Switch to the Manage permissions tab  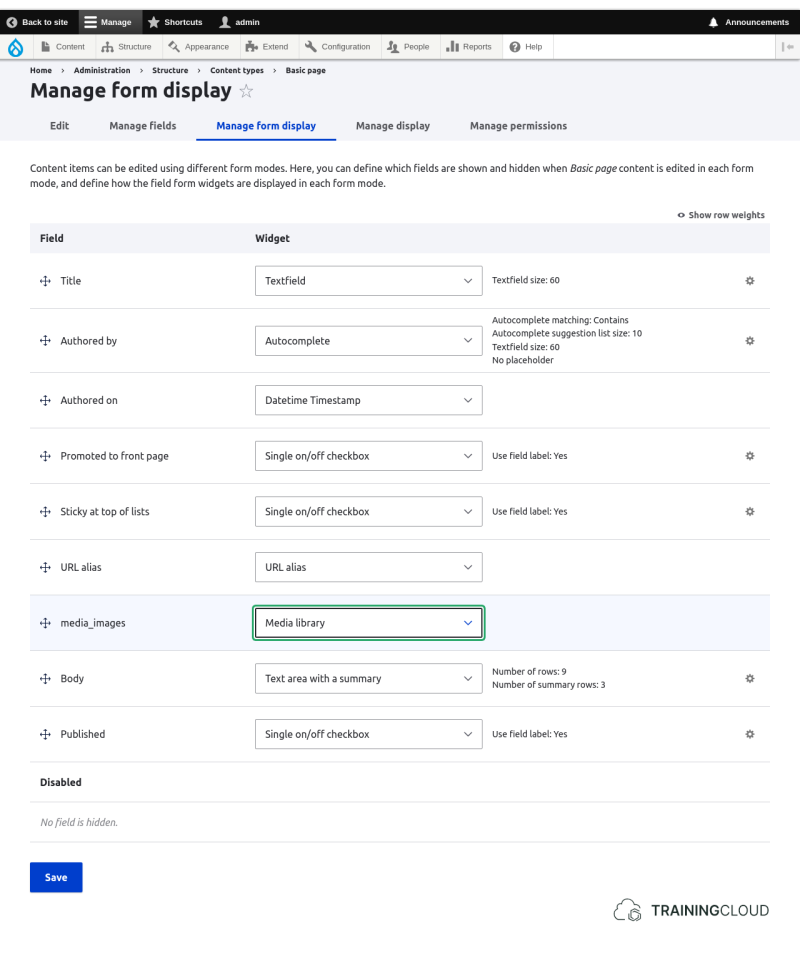tap(519, 126)
